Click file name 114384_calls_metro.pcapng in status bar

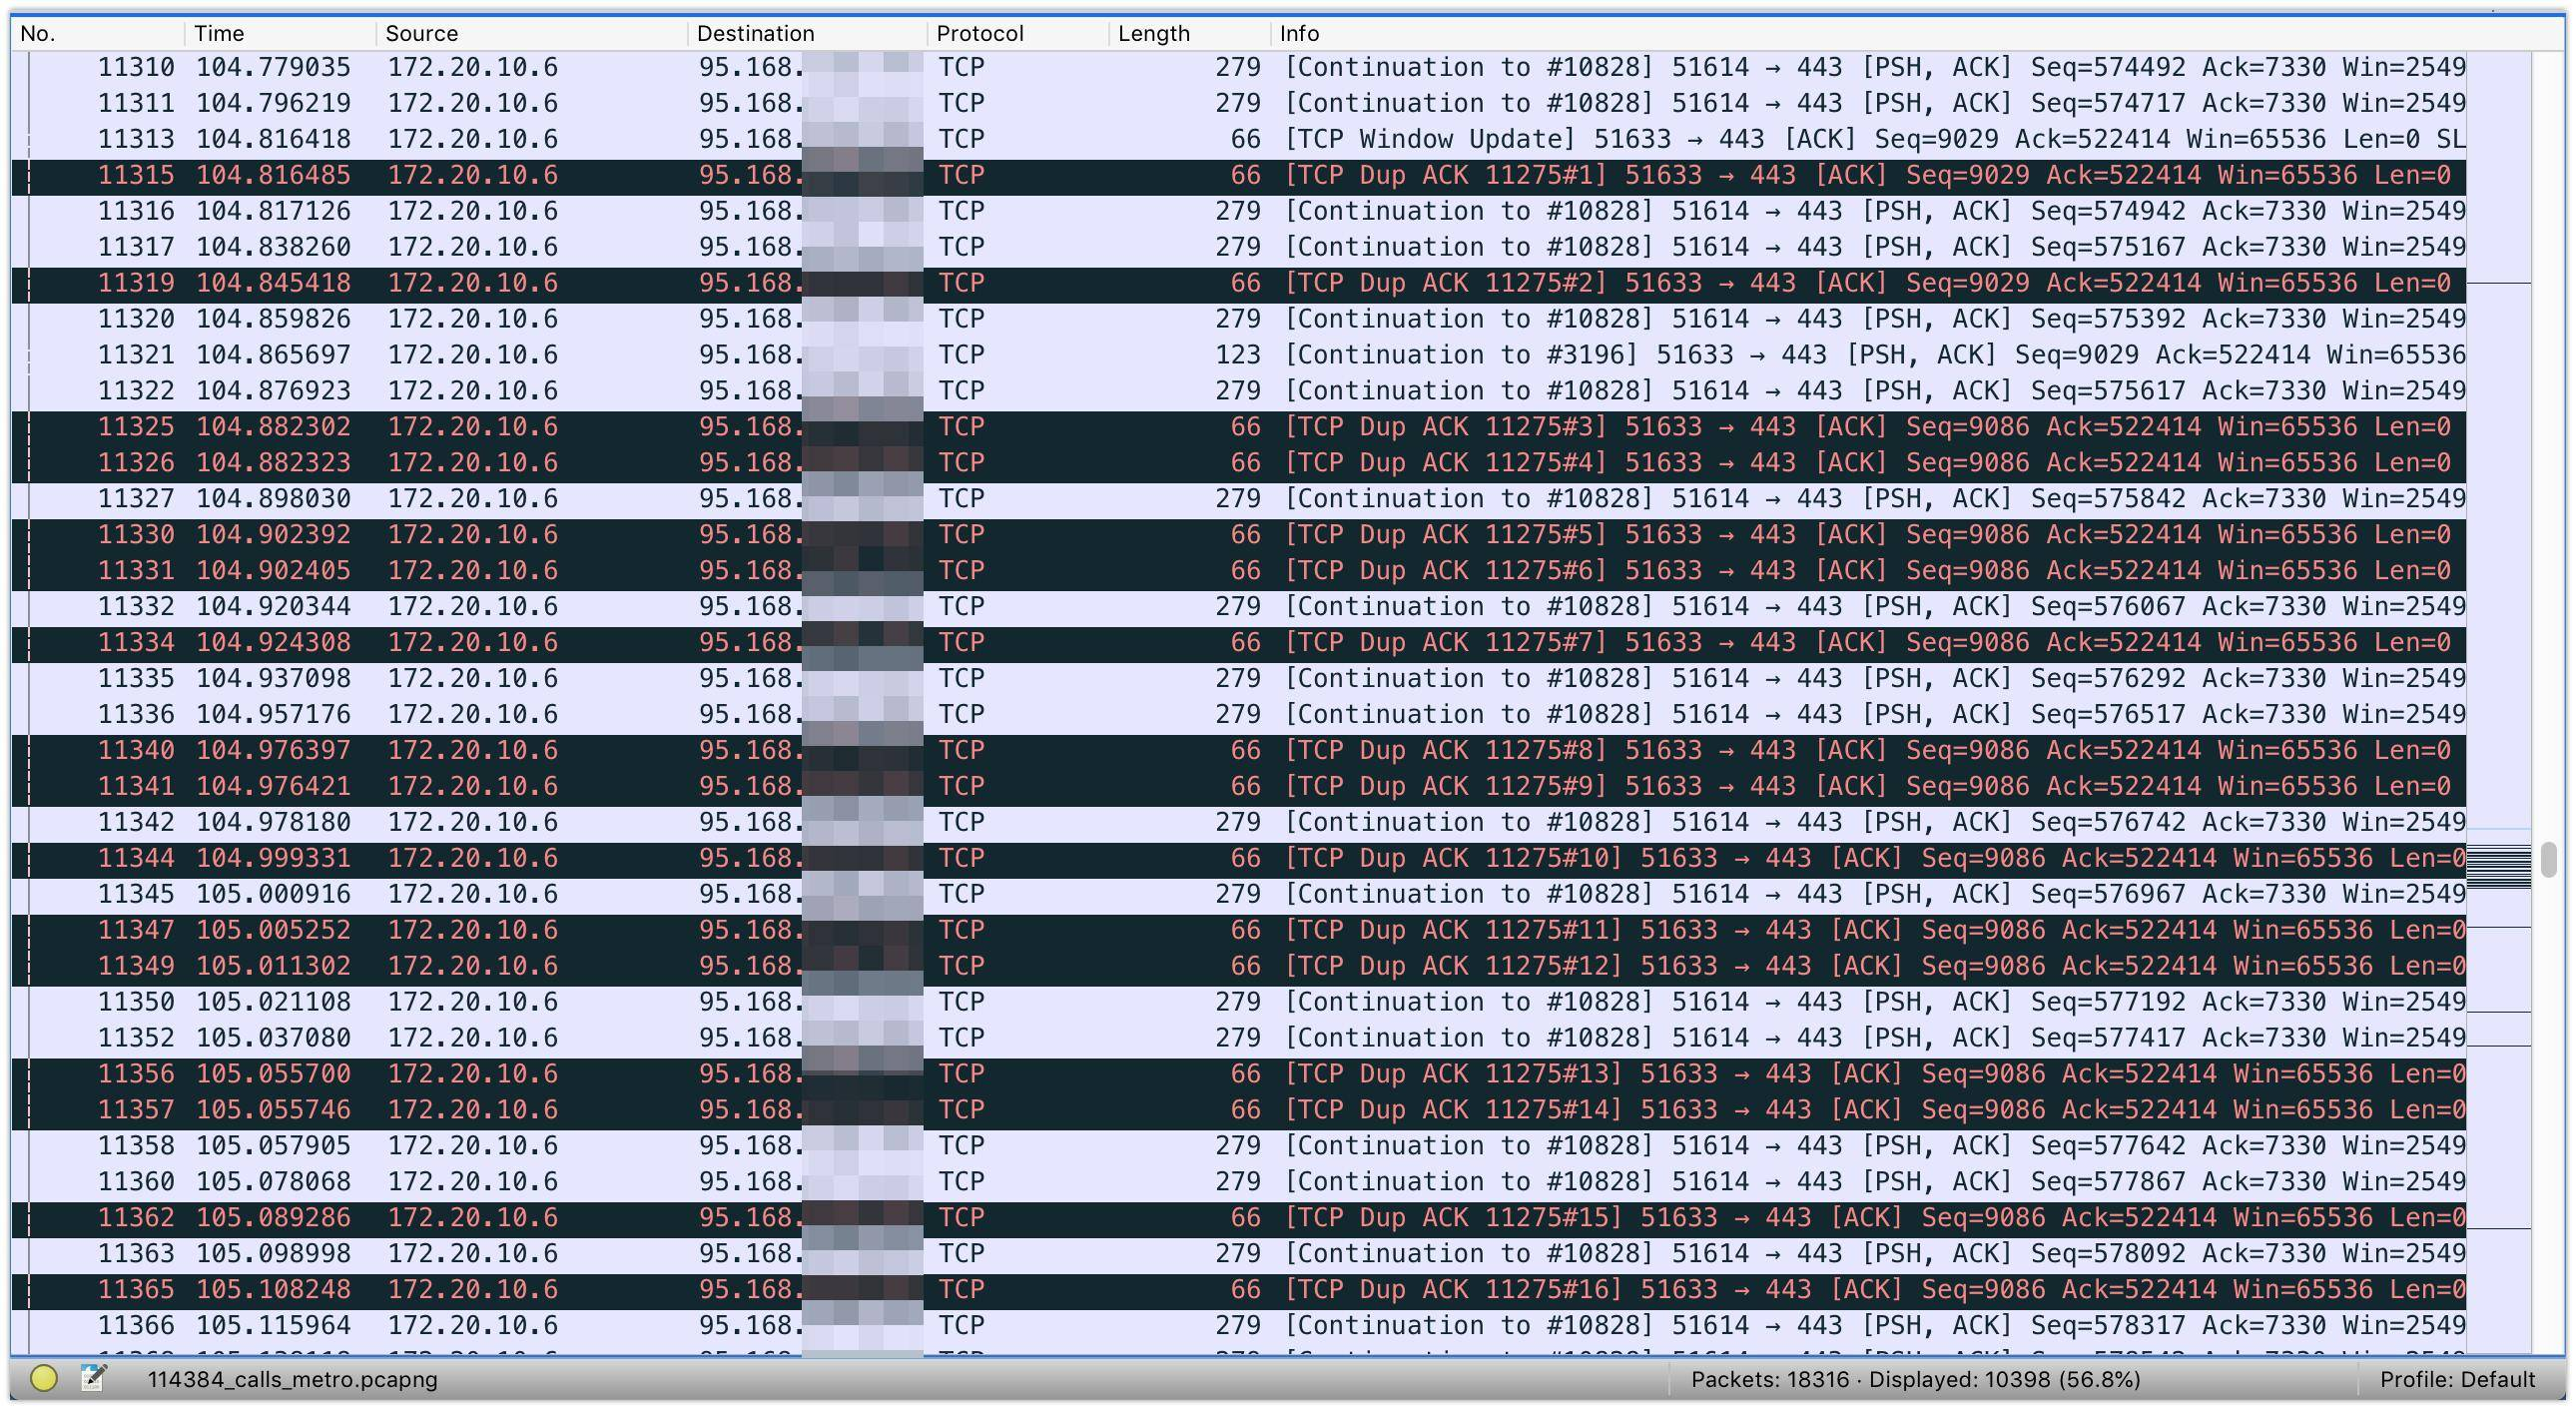tap(292, 1379)
